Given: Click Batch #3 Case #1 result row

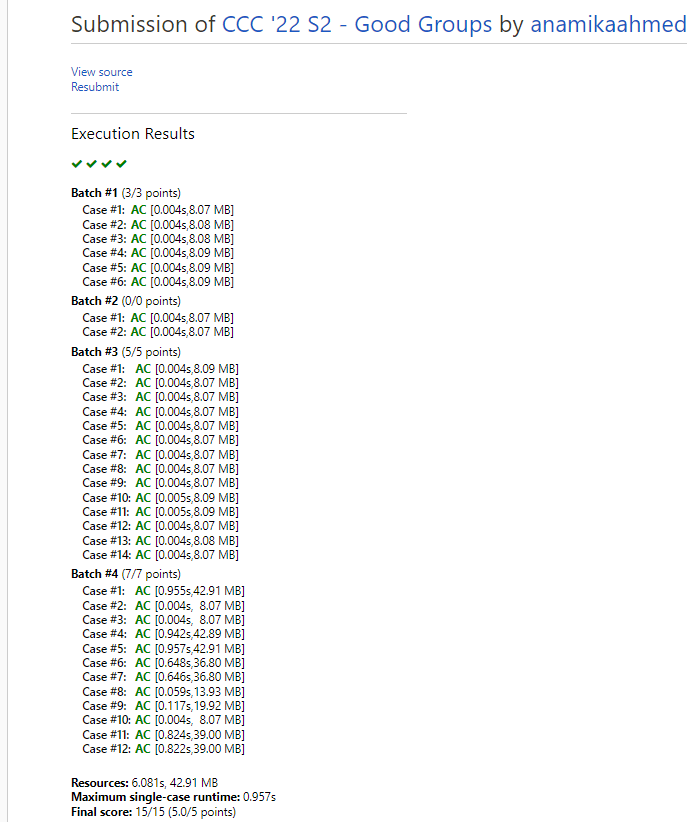Looking at the screenshot, I should click(160, 369).
